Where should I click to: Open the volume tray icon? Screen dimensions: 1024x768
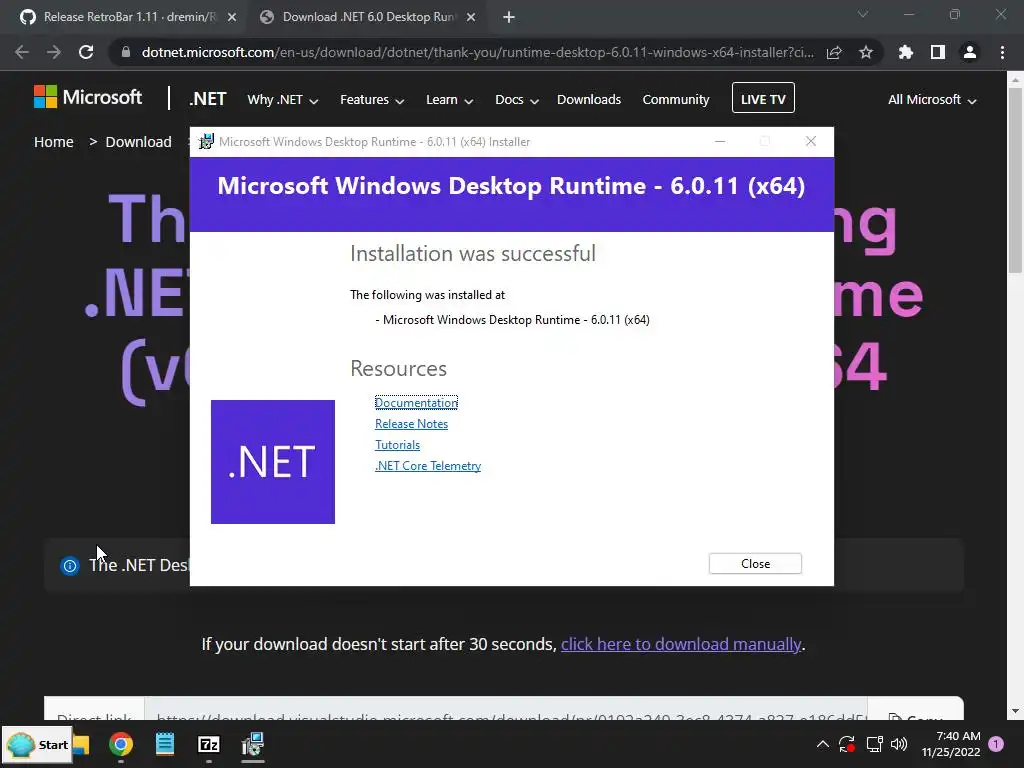point(899,744)
